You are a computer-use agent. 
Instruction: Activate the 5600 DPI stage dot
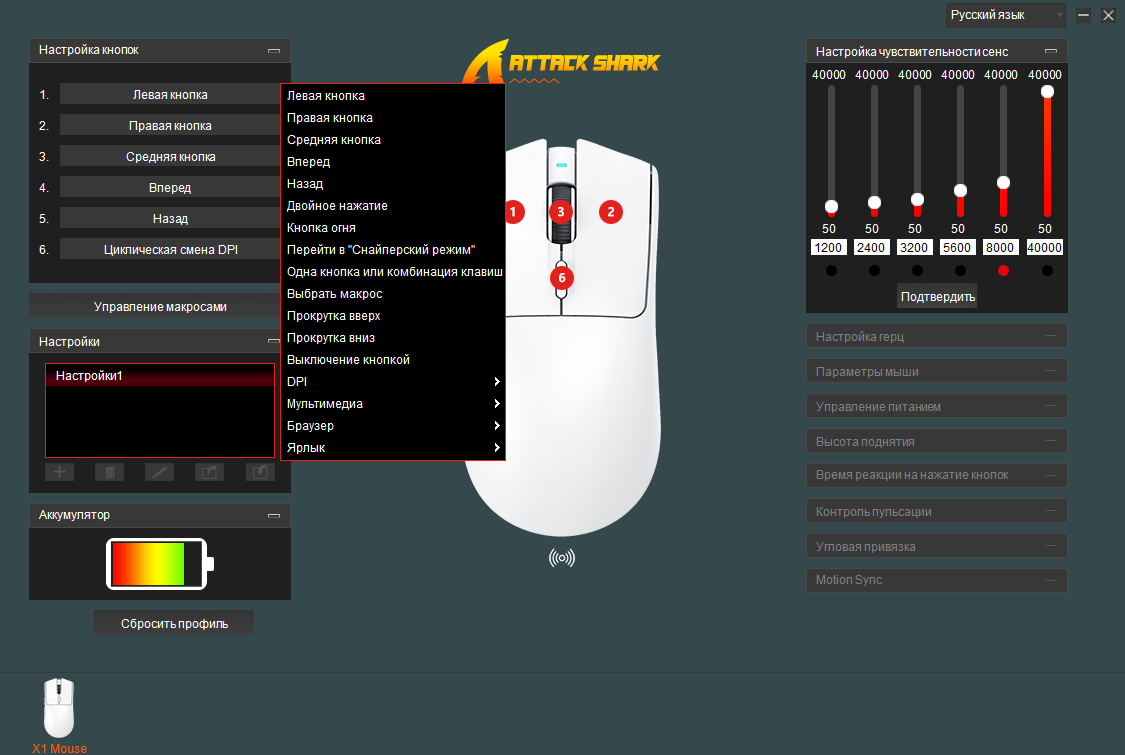point(960,271)
